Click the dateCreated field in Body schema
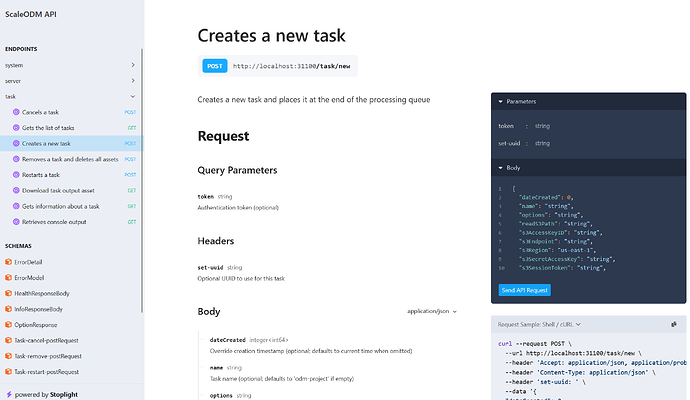This screenshot has width=690, height=400. click(228, 340)
